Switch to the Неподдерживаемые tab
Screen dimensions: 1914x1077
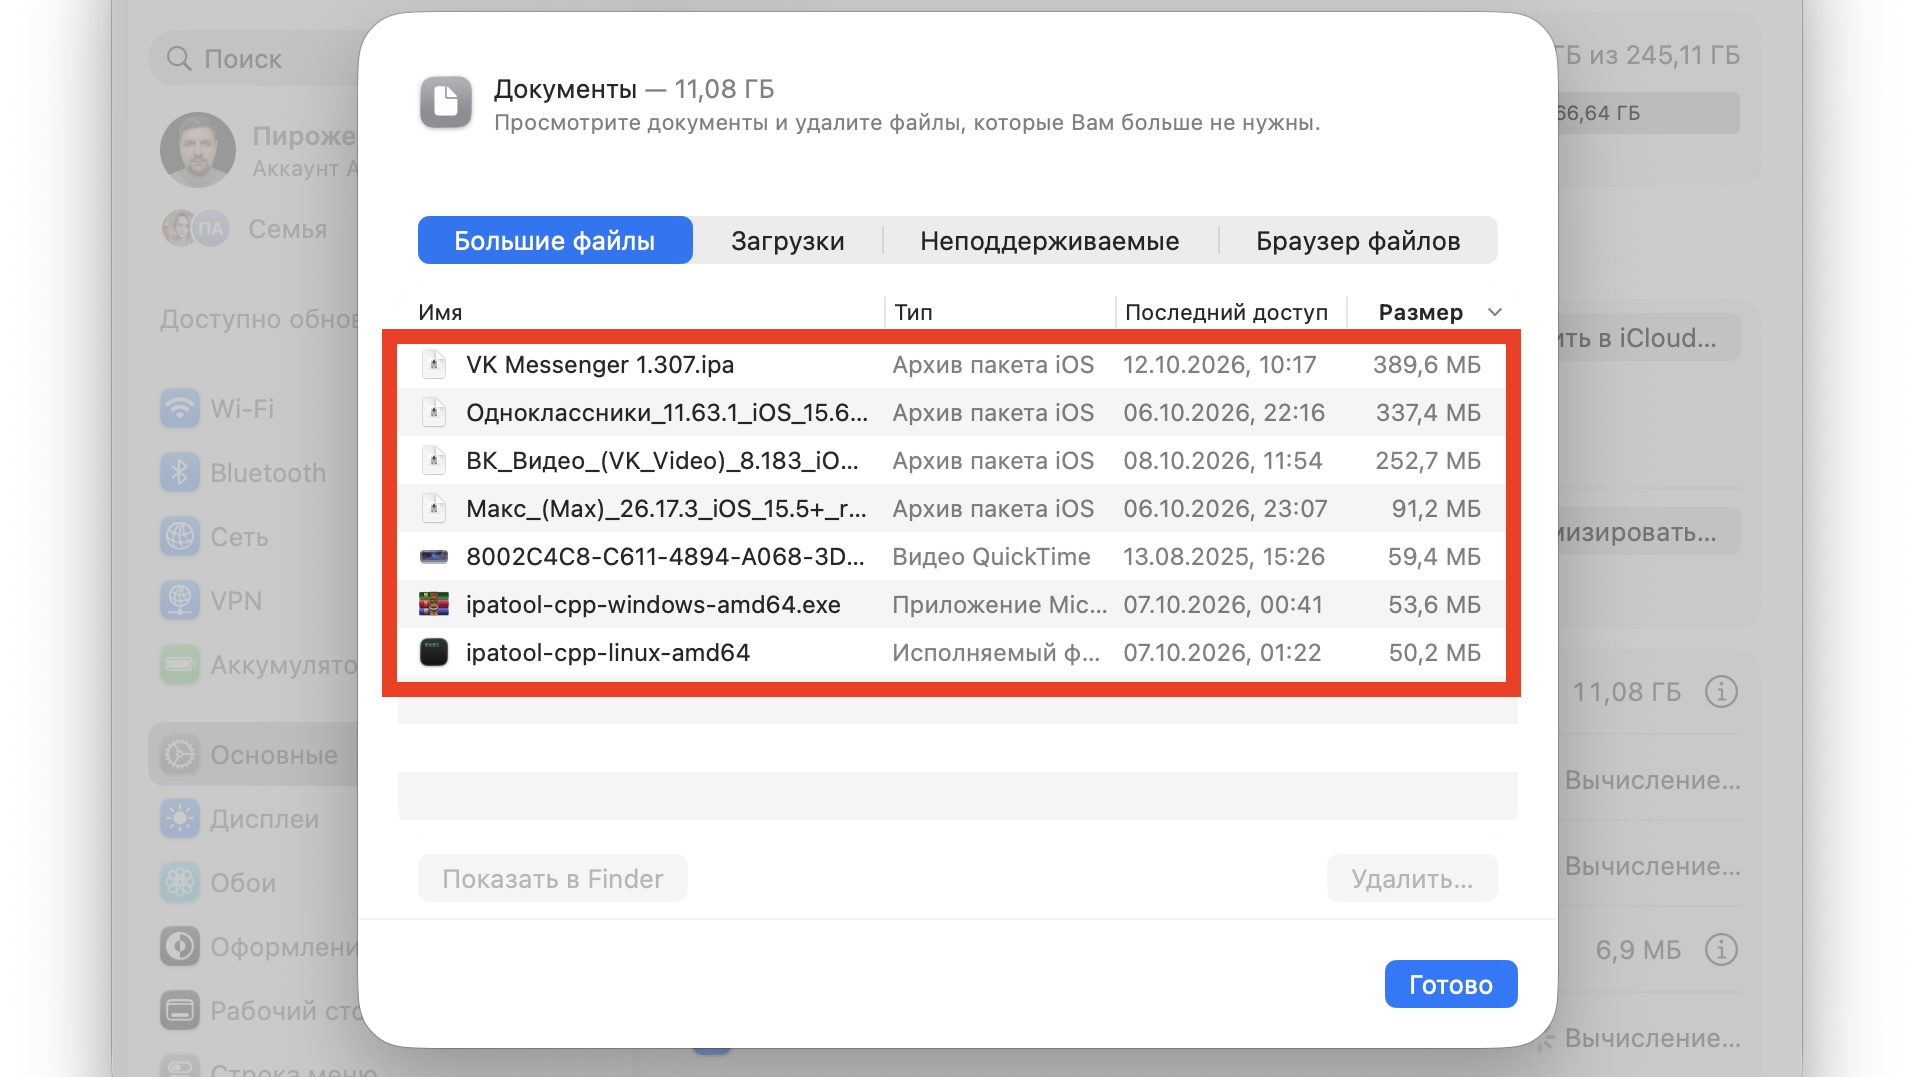[1050, 241]
